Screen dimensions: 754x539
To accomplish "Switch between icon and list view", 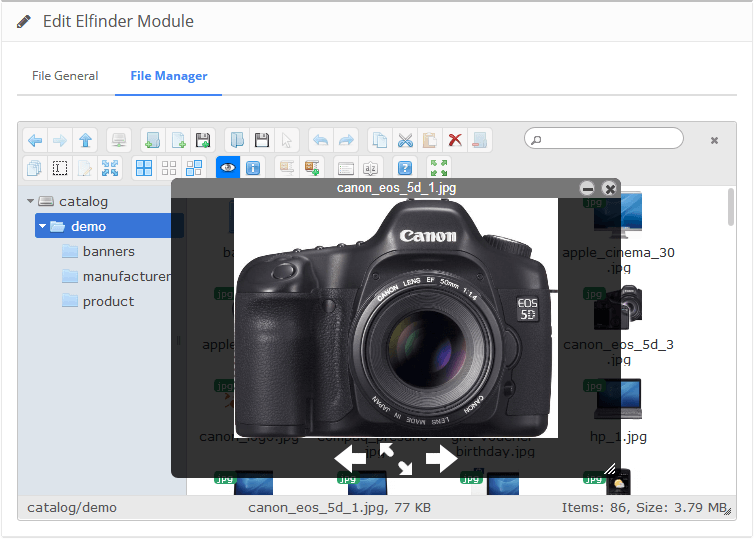I will point(346,168).
